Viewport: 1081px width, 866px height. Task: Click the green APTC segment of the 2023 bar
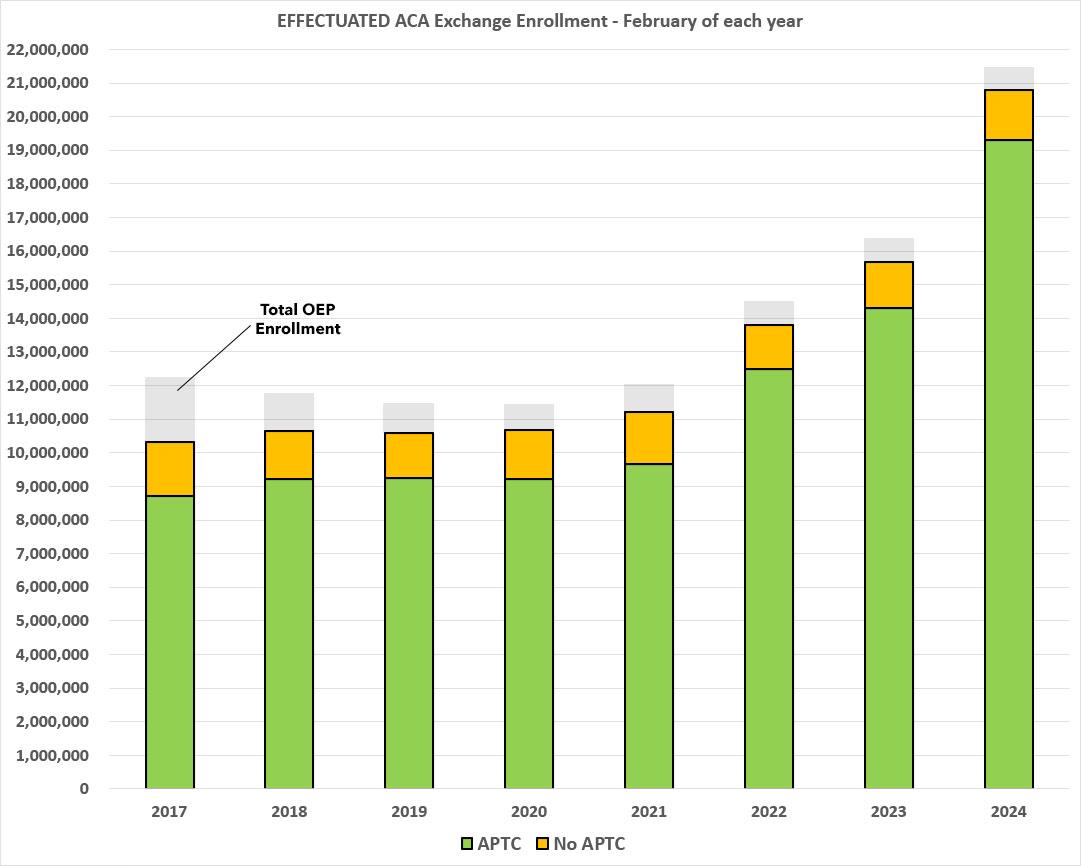click(x=888, y=548)
